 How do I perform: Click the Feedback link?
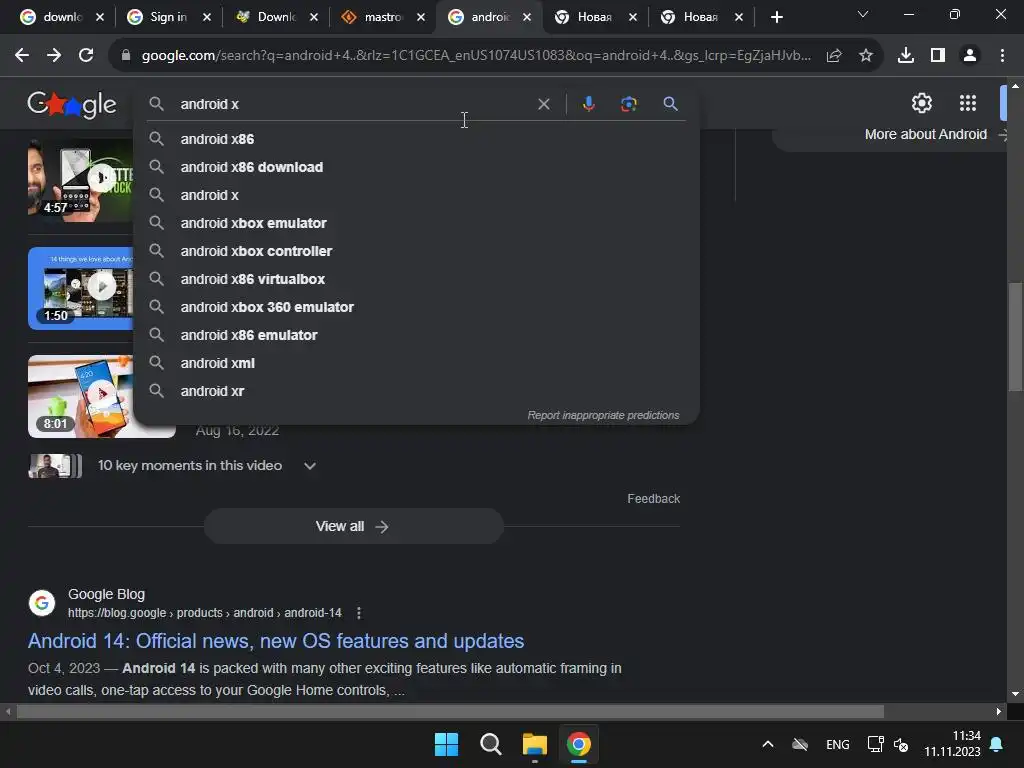[x=654, y=499]
